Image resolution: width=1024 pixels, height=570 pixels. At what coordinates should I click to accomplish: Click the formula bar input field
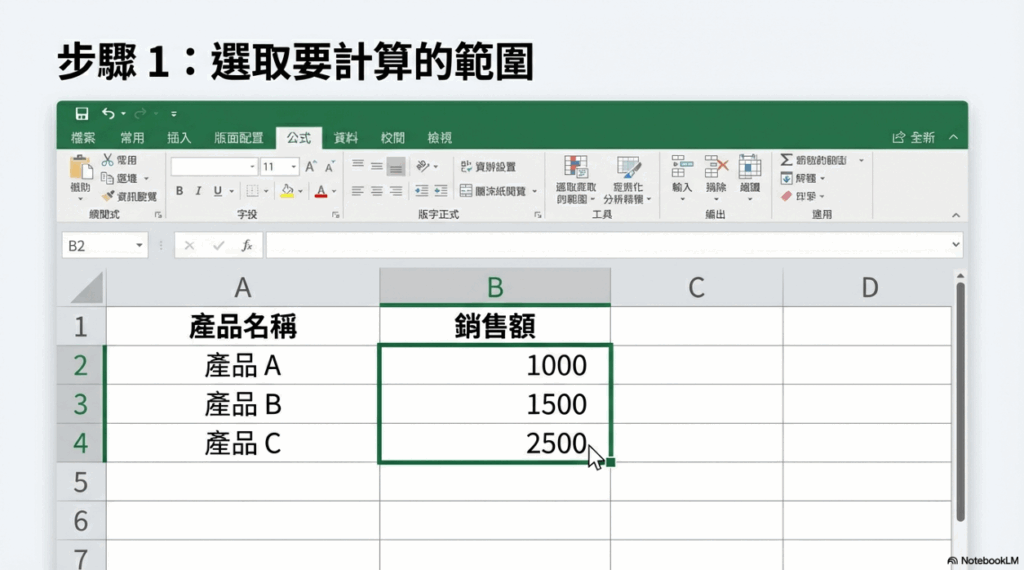pos(614,245)
